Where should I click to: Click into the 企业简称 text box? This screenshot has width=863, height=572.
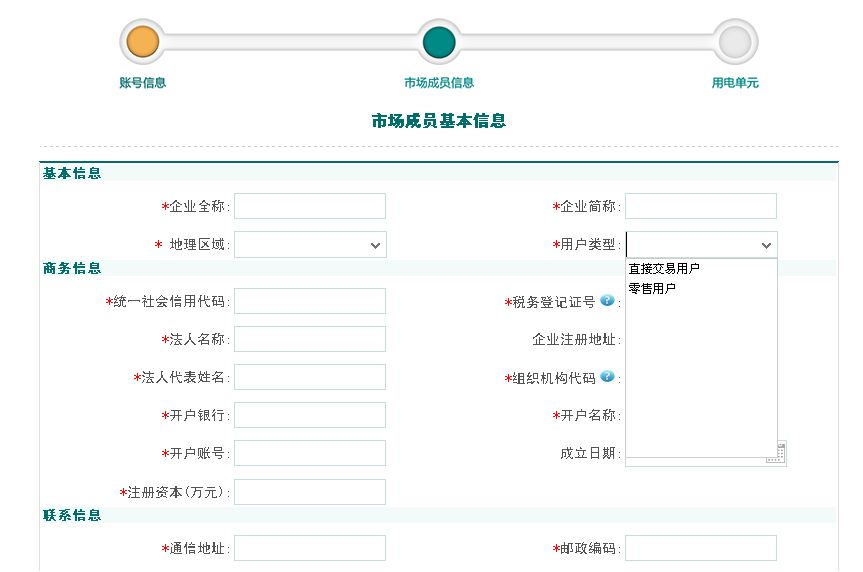[x=701, y=206]
